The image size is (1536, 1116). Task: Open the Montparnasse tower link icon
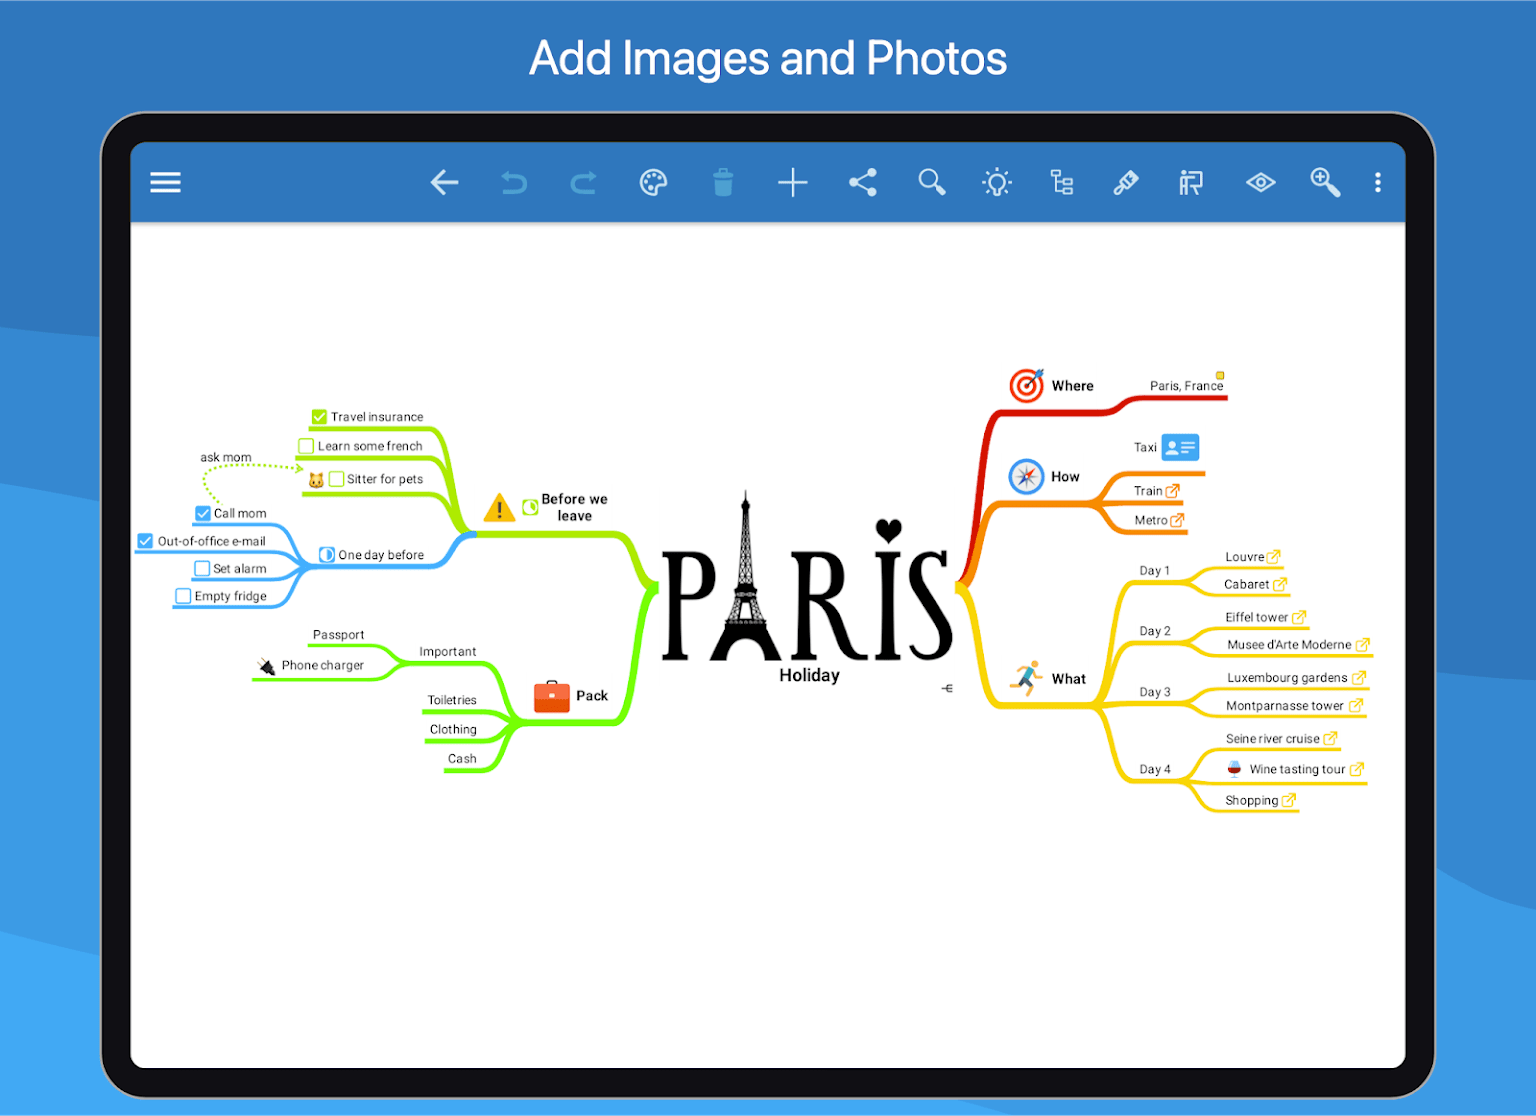click(x=1356, y=705)
